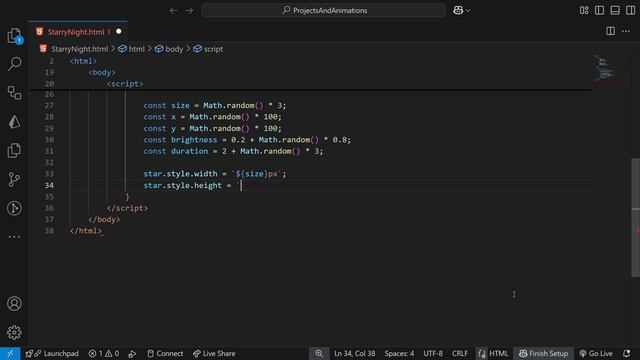Click the Ln 34, Col 38 cursor position
The height and width of the screenshot is (360, 640).
(x=354, y=353)
